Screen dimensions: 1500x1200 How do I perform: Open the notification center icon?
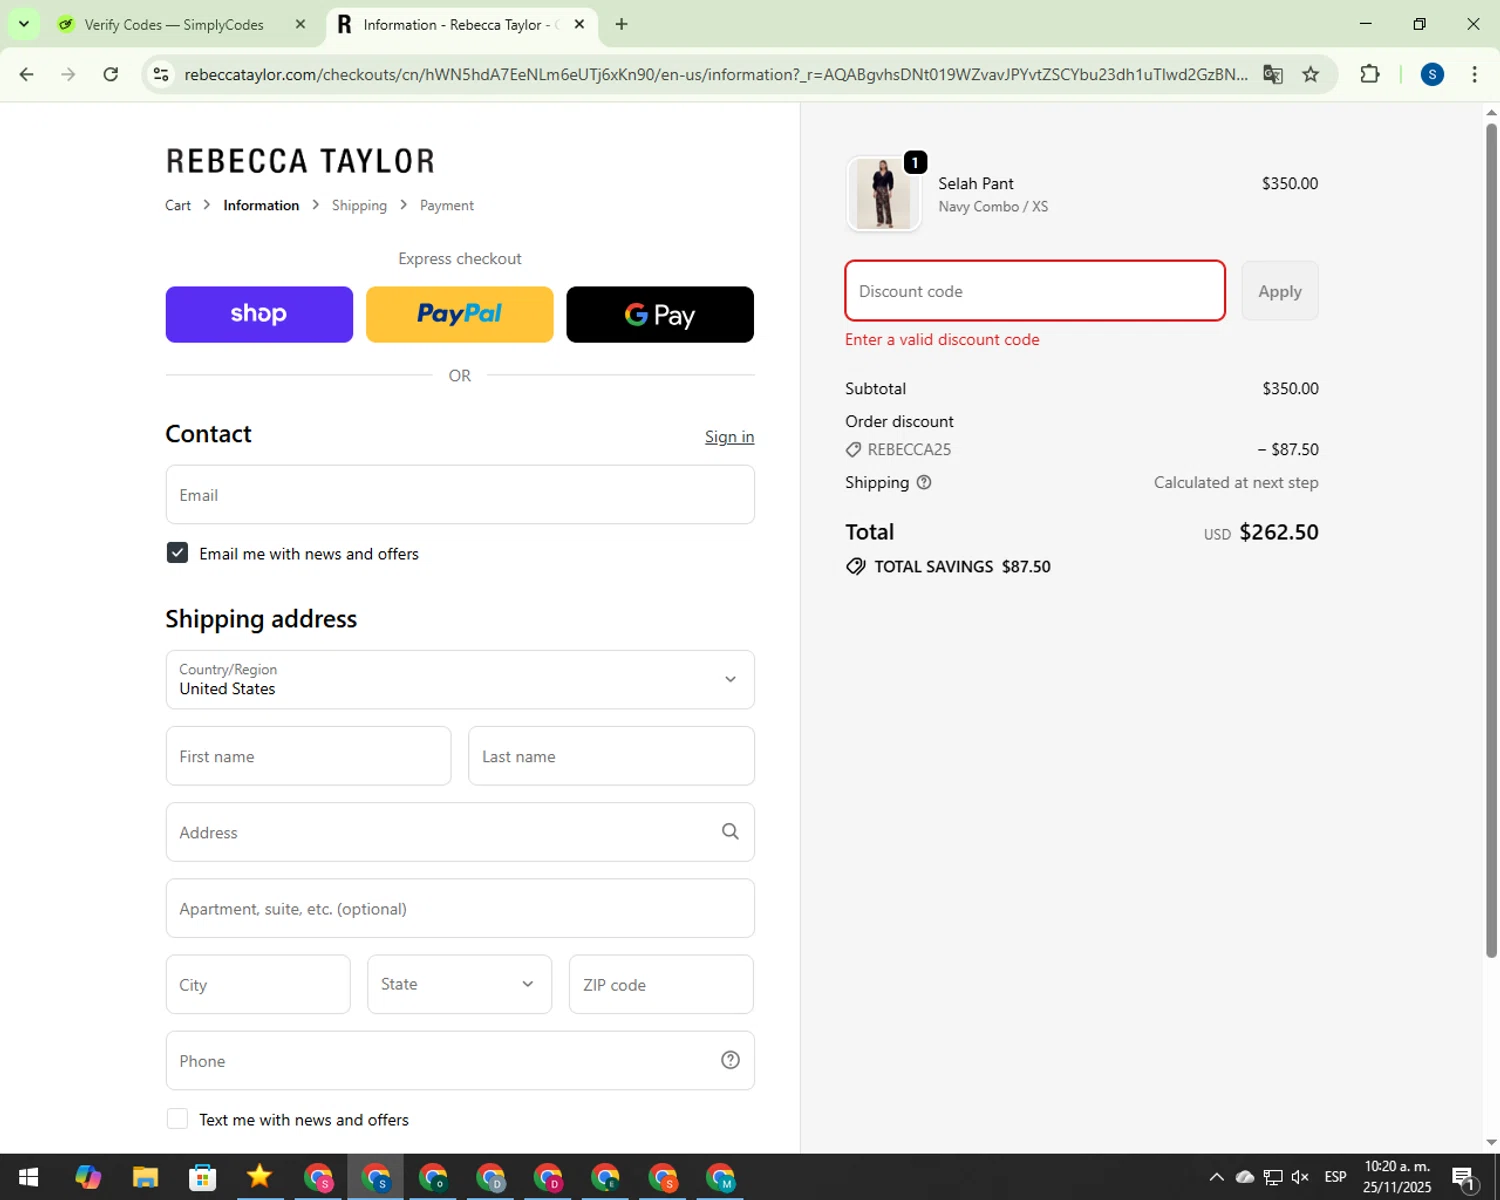[1464, 1177]
